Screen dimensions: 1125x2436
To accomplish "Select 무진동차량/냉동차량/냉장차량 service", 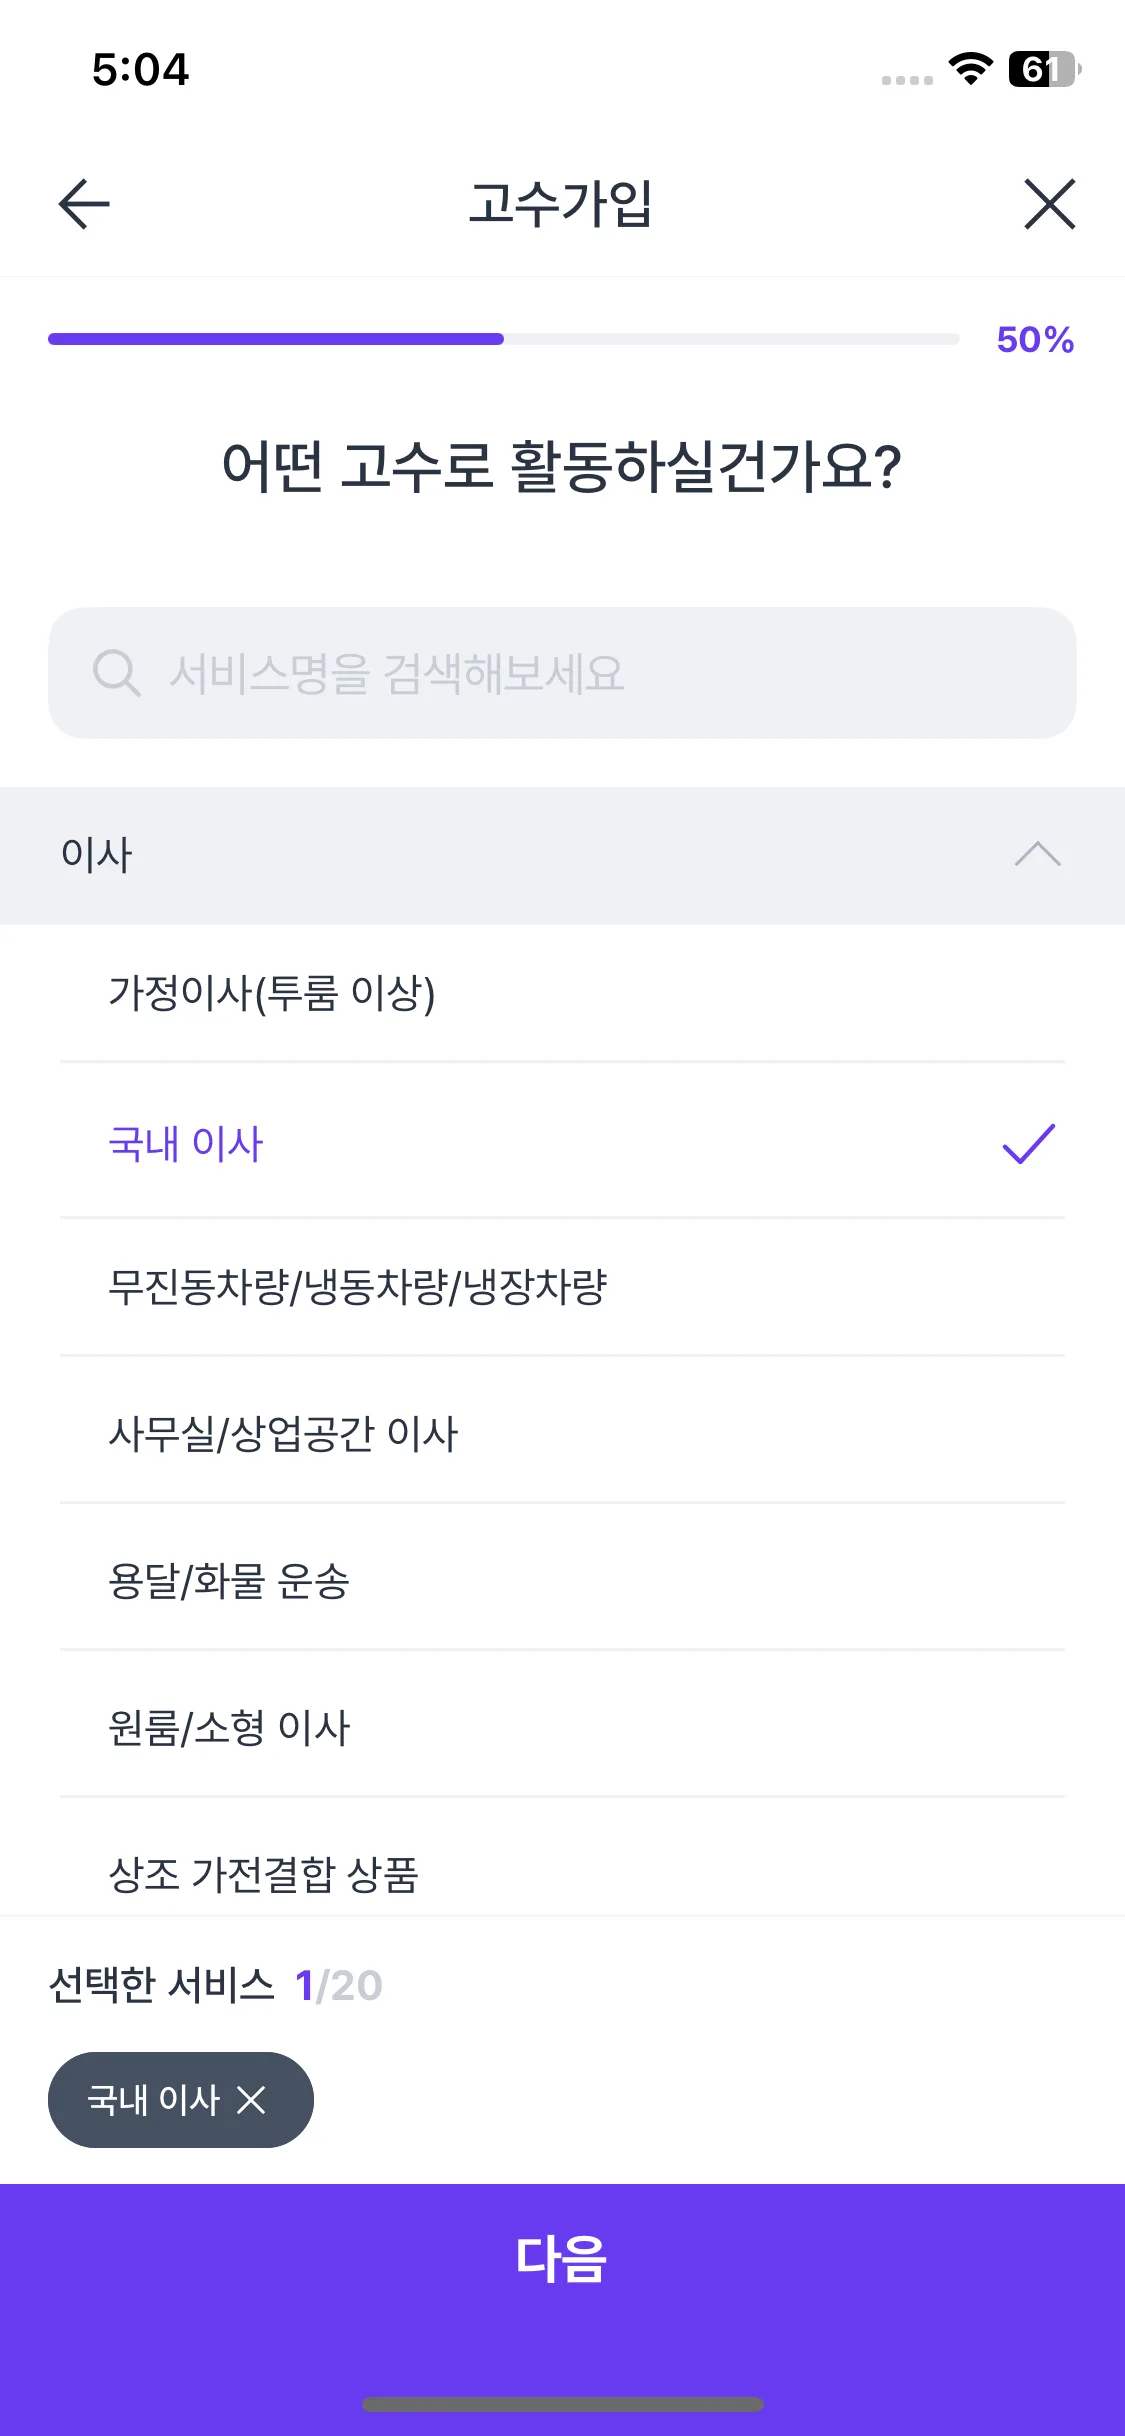I will pos(358,1287).
